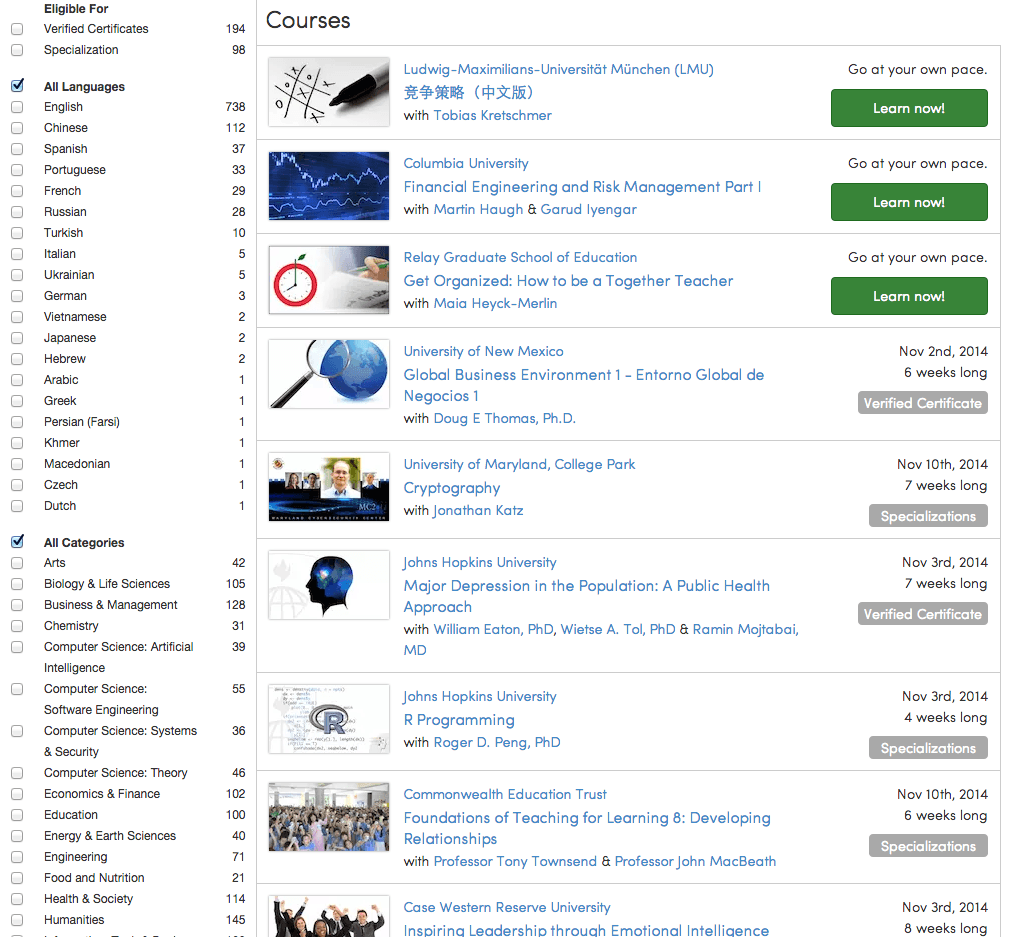Open the 竞争策略（中文版）course

tap(469, 92)
